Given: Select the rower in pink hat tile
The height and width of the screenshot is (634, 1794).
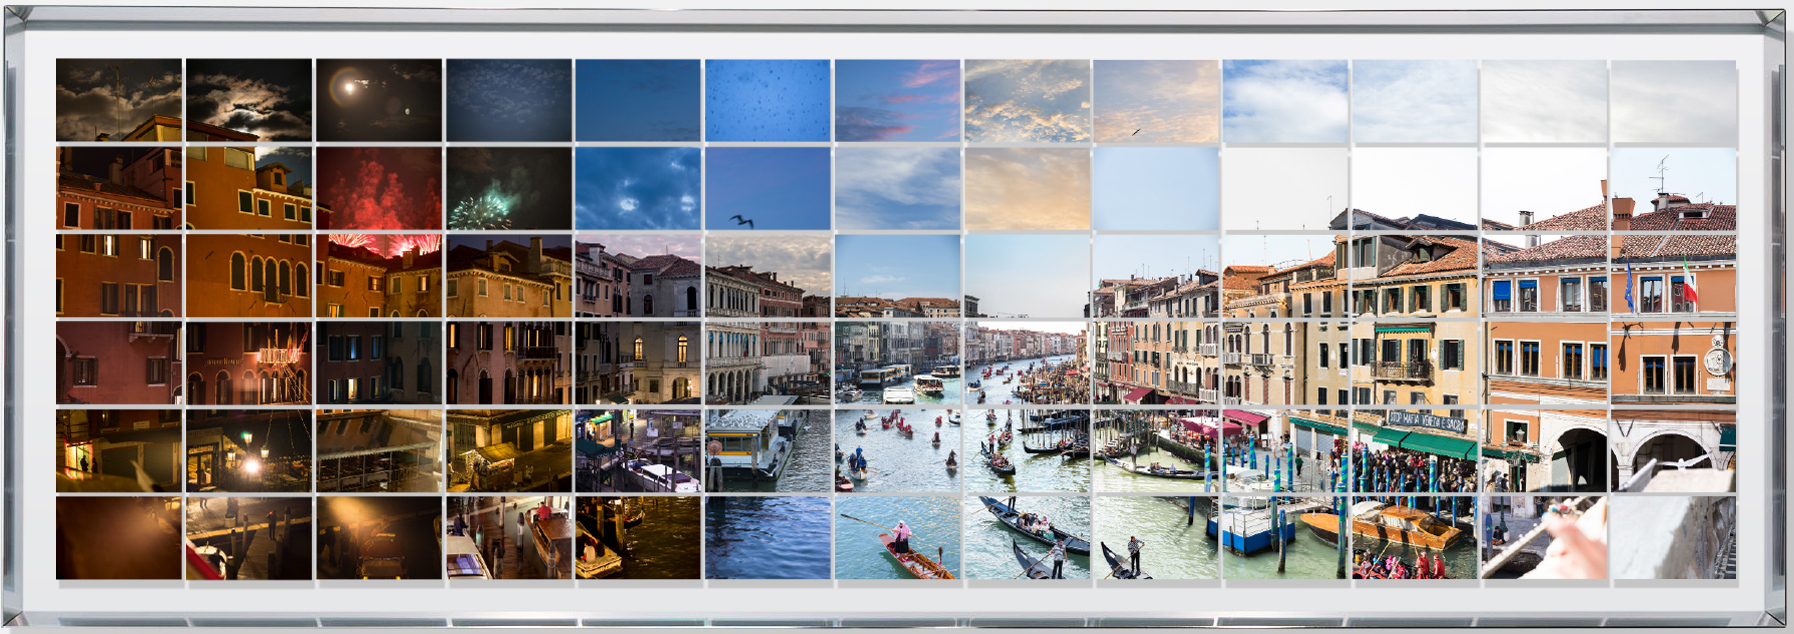Looking at the screenshot, I should tap(897, 538).
